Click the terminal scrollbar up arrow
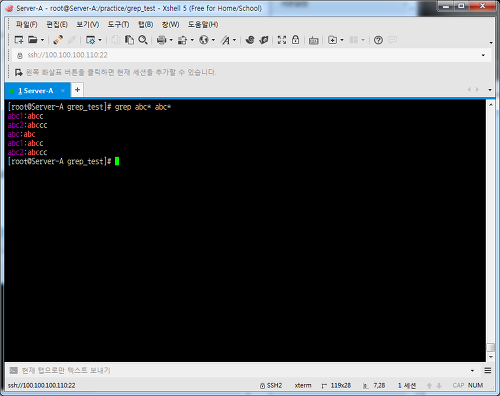The height and width of the screenshot is (396, 500). coord(491,104)
